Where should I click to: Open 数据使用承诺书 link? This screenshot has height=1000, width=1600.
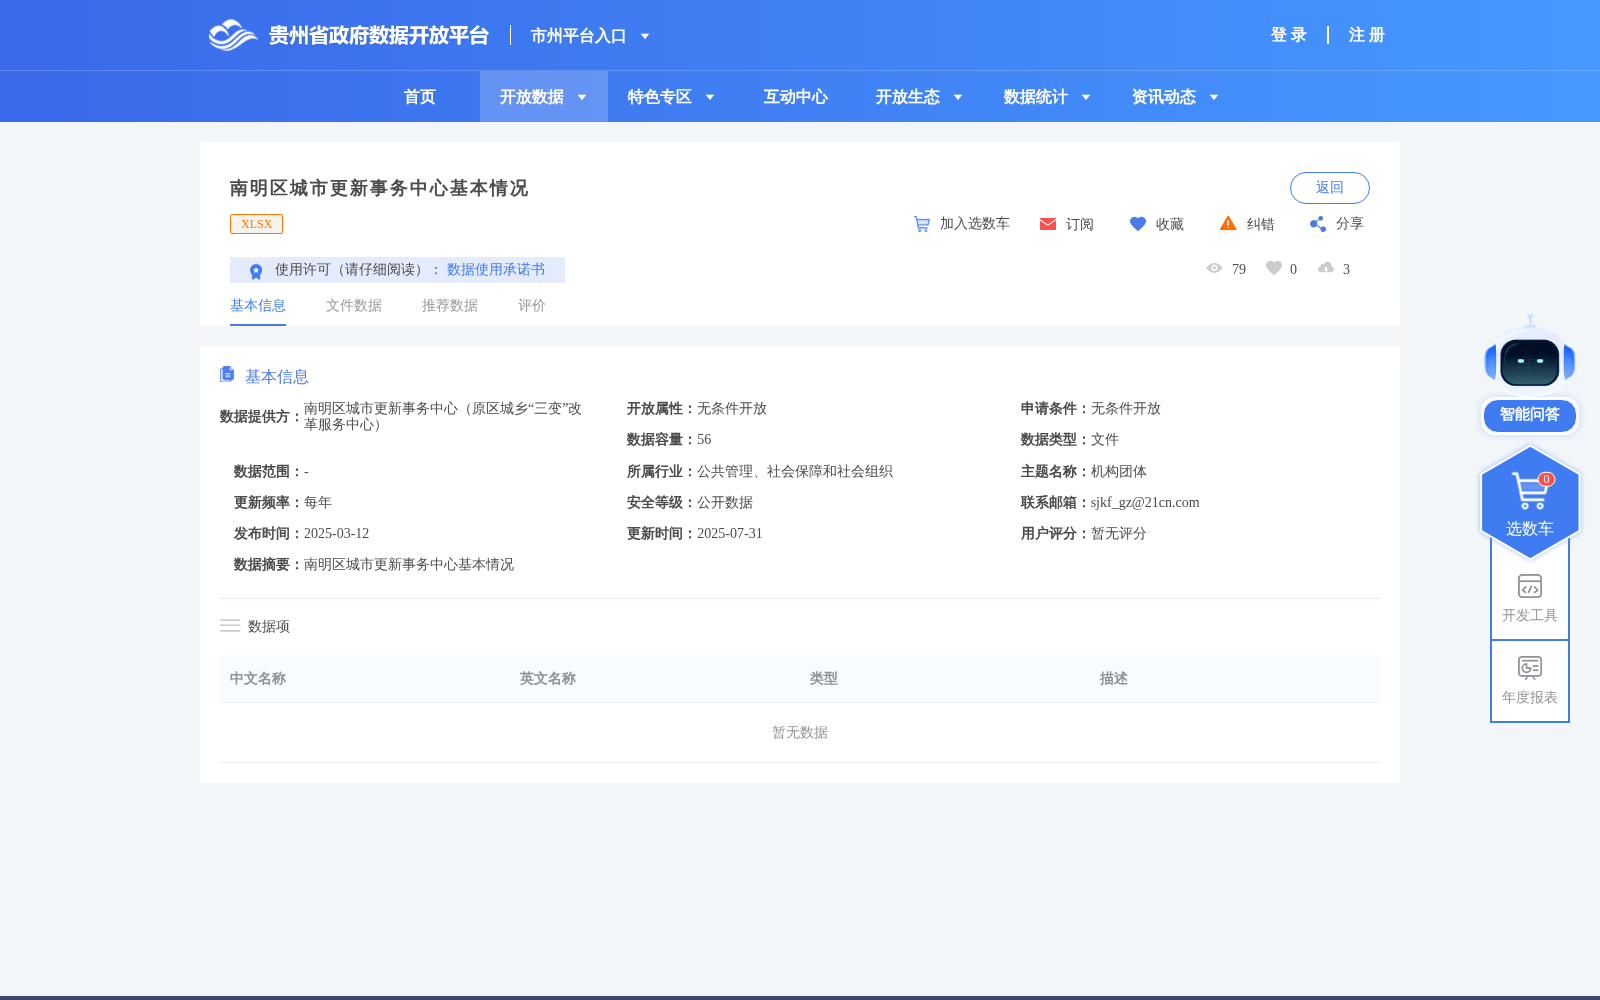click(496, 270)
